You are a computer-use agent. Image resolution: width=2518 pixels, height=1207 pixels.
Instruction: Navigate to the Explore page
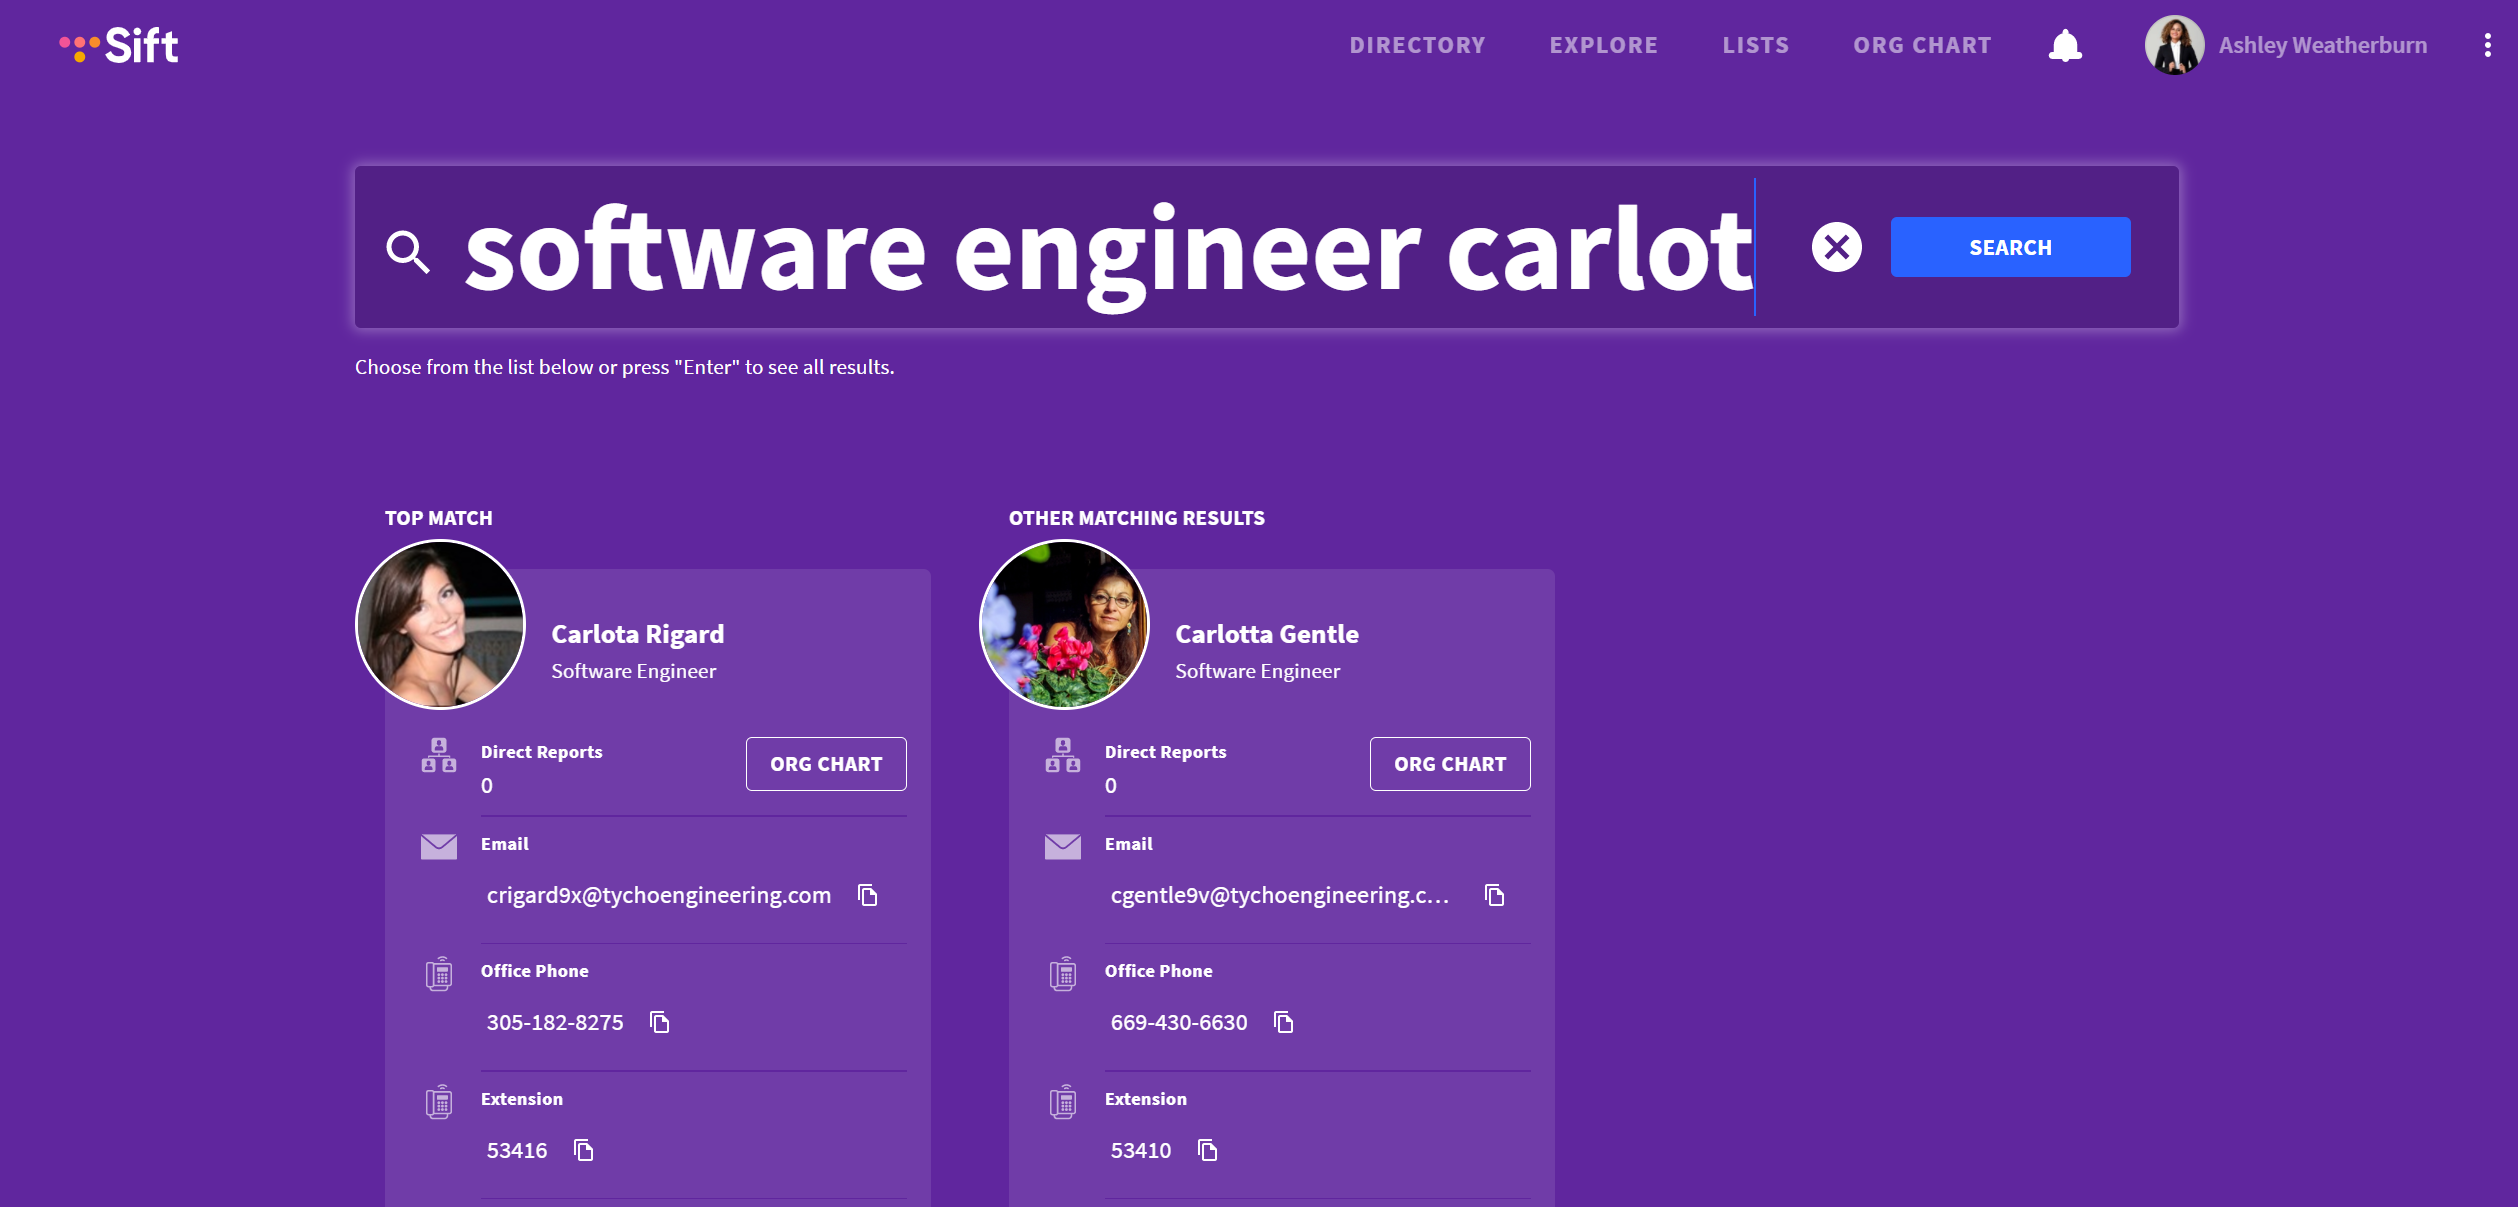pos(1603,44)
